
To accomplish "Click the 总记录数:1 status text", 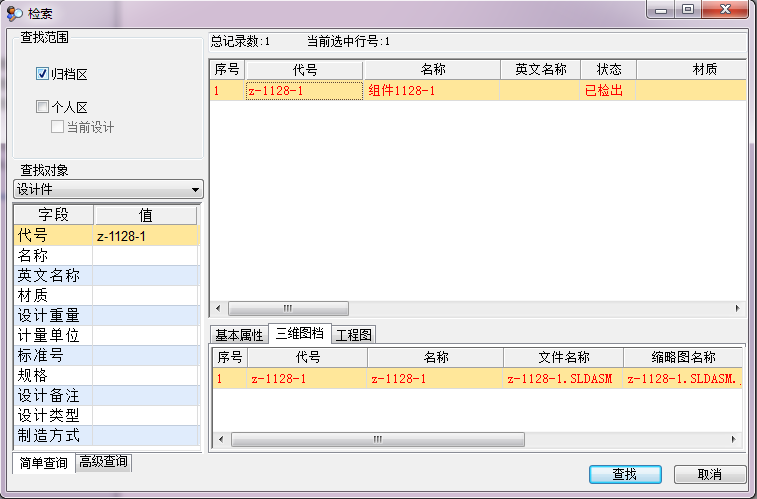I will [240, 42].
